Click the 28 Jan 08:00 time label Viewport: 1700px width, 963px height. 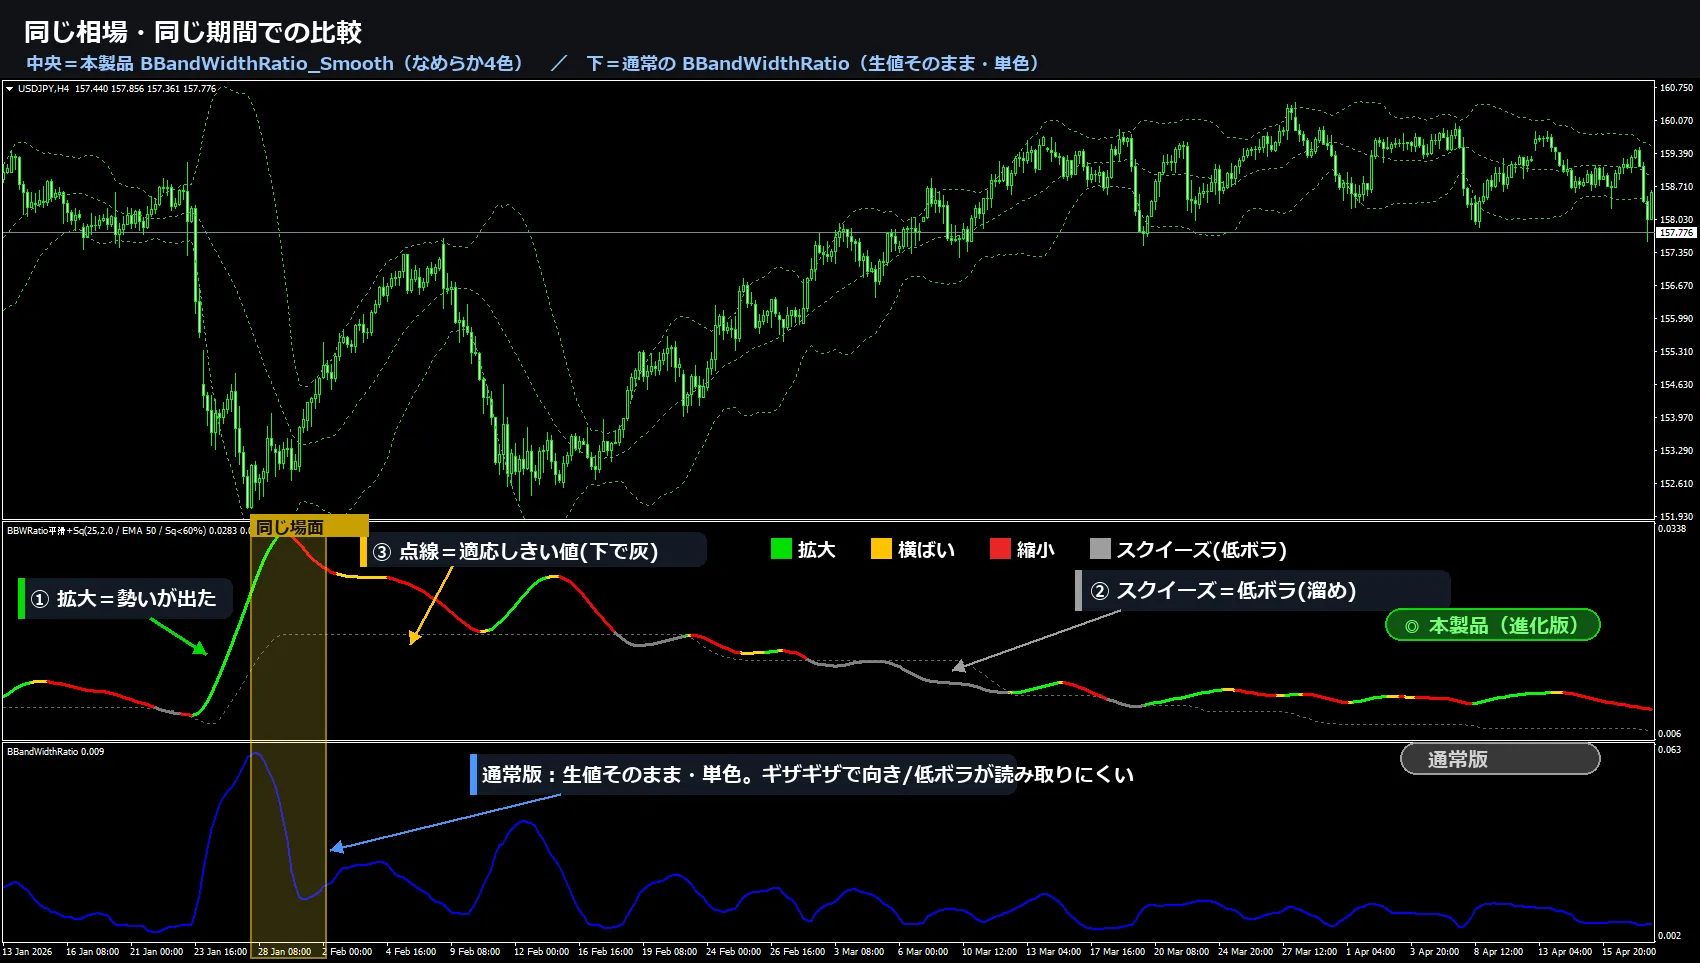coord(284,952)
